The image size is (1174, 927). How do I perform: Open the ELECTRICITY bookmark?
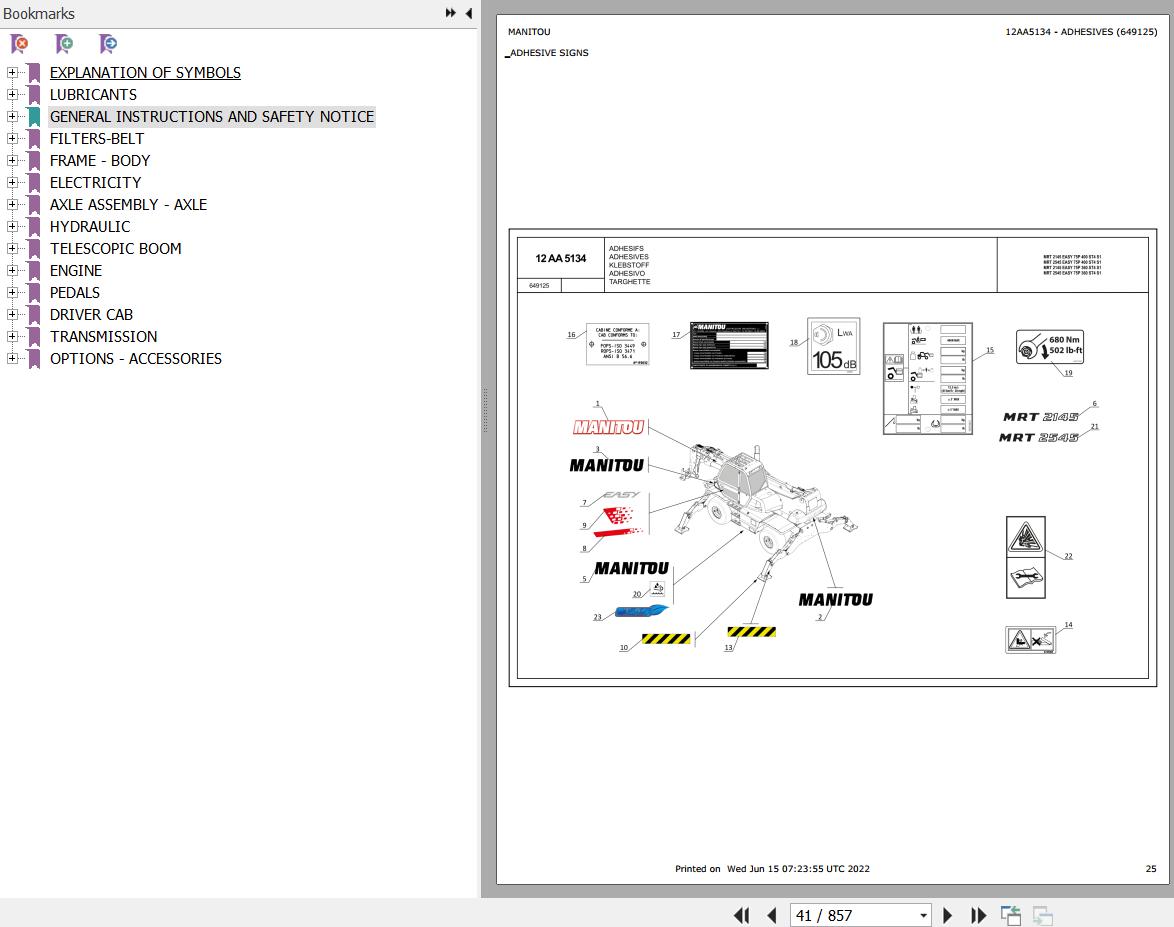(x=96, y=183)
